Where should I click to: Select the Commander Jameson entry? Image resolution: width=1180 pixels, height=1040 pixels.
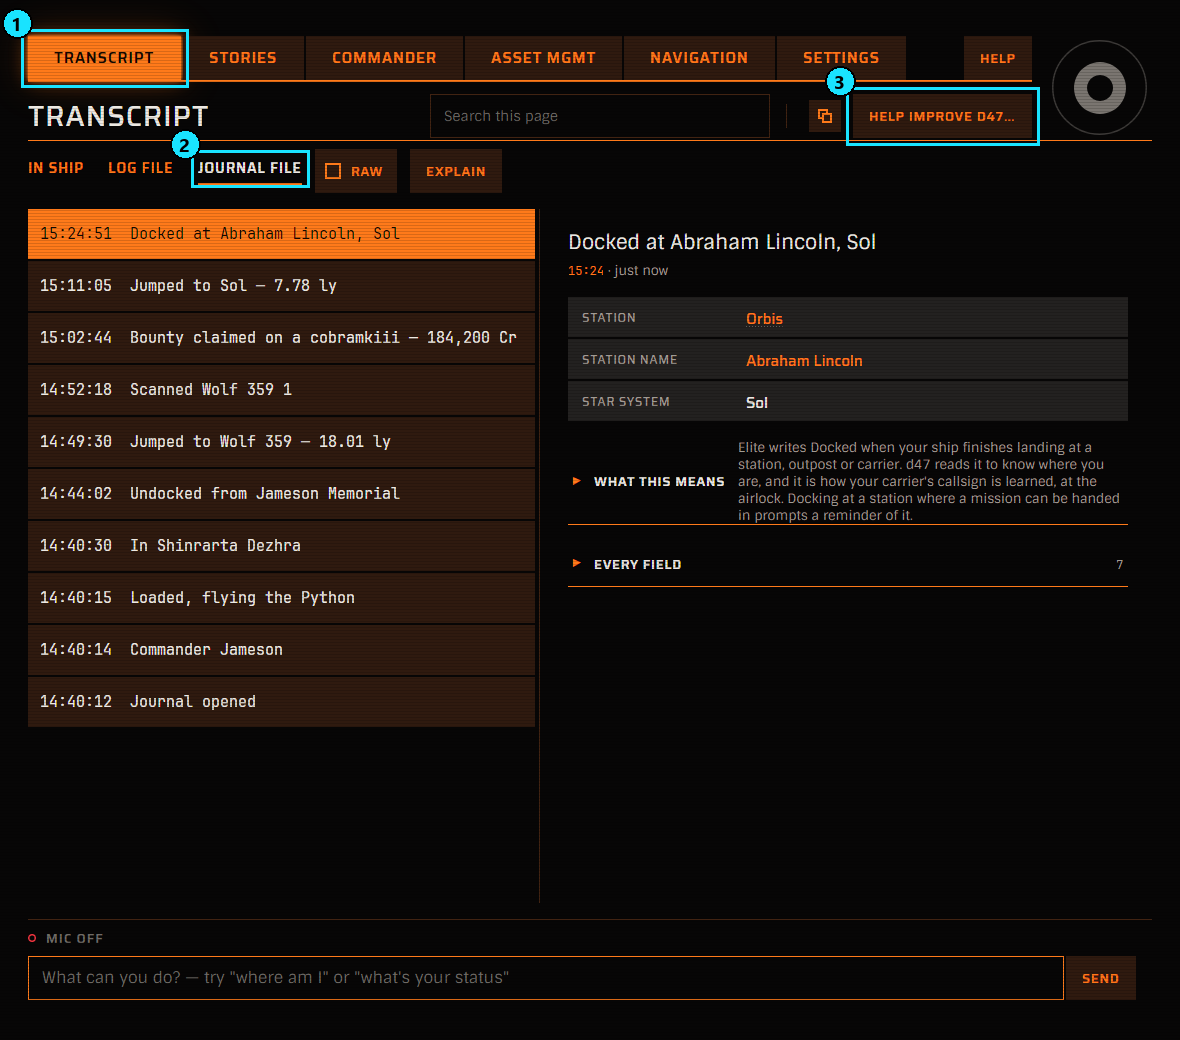point(281,649)
